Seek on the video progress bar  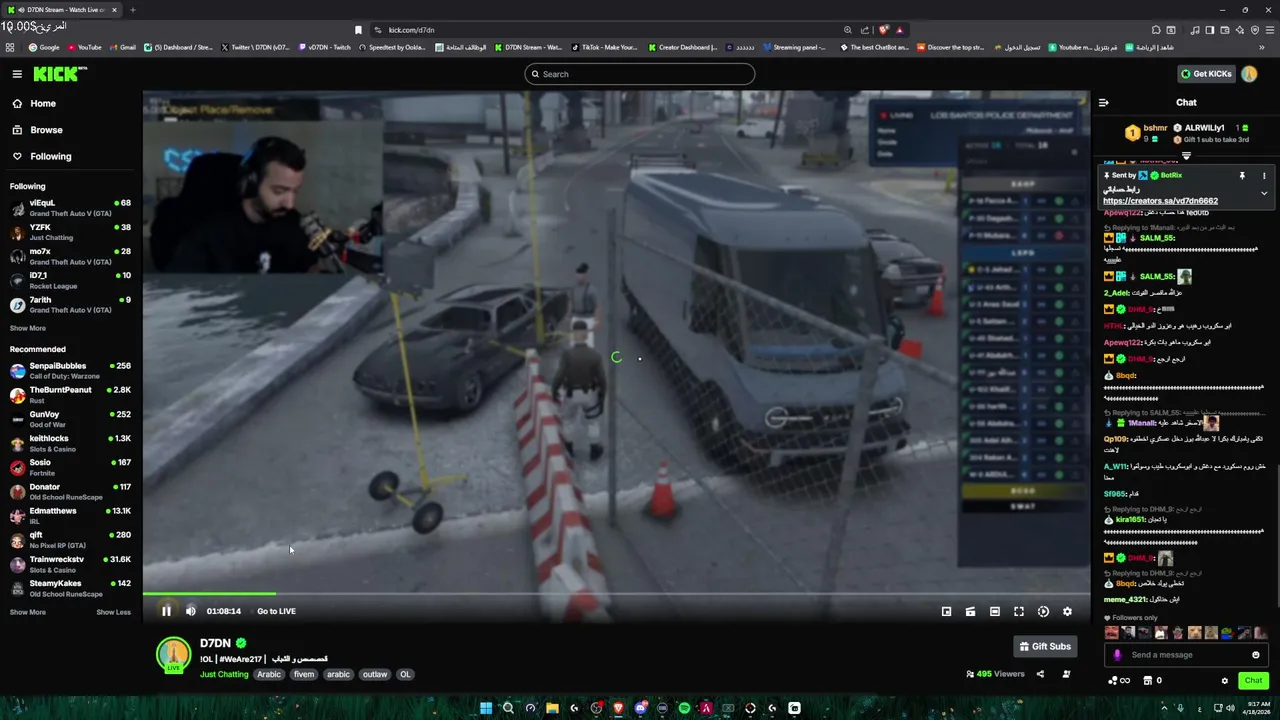(616, 594)
